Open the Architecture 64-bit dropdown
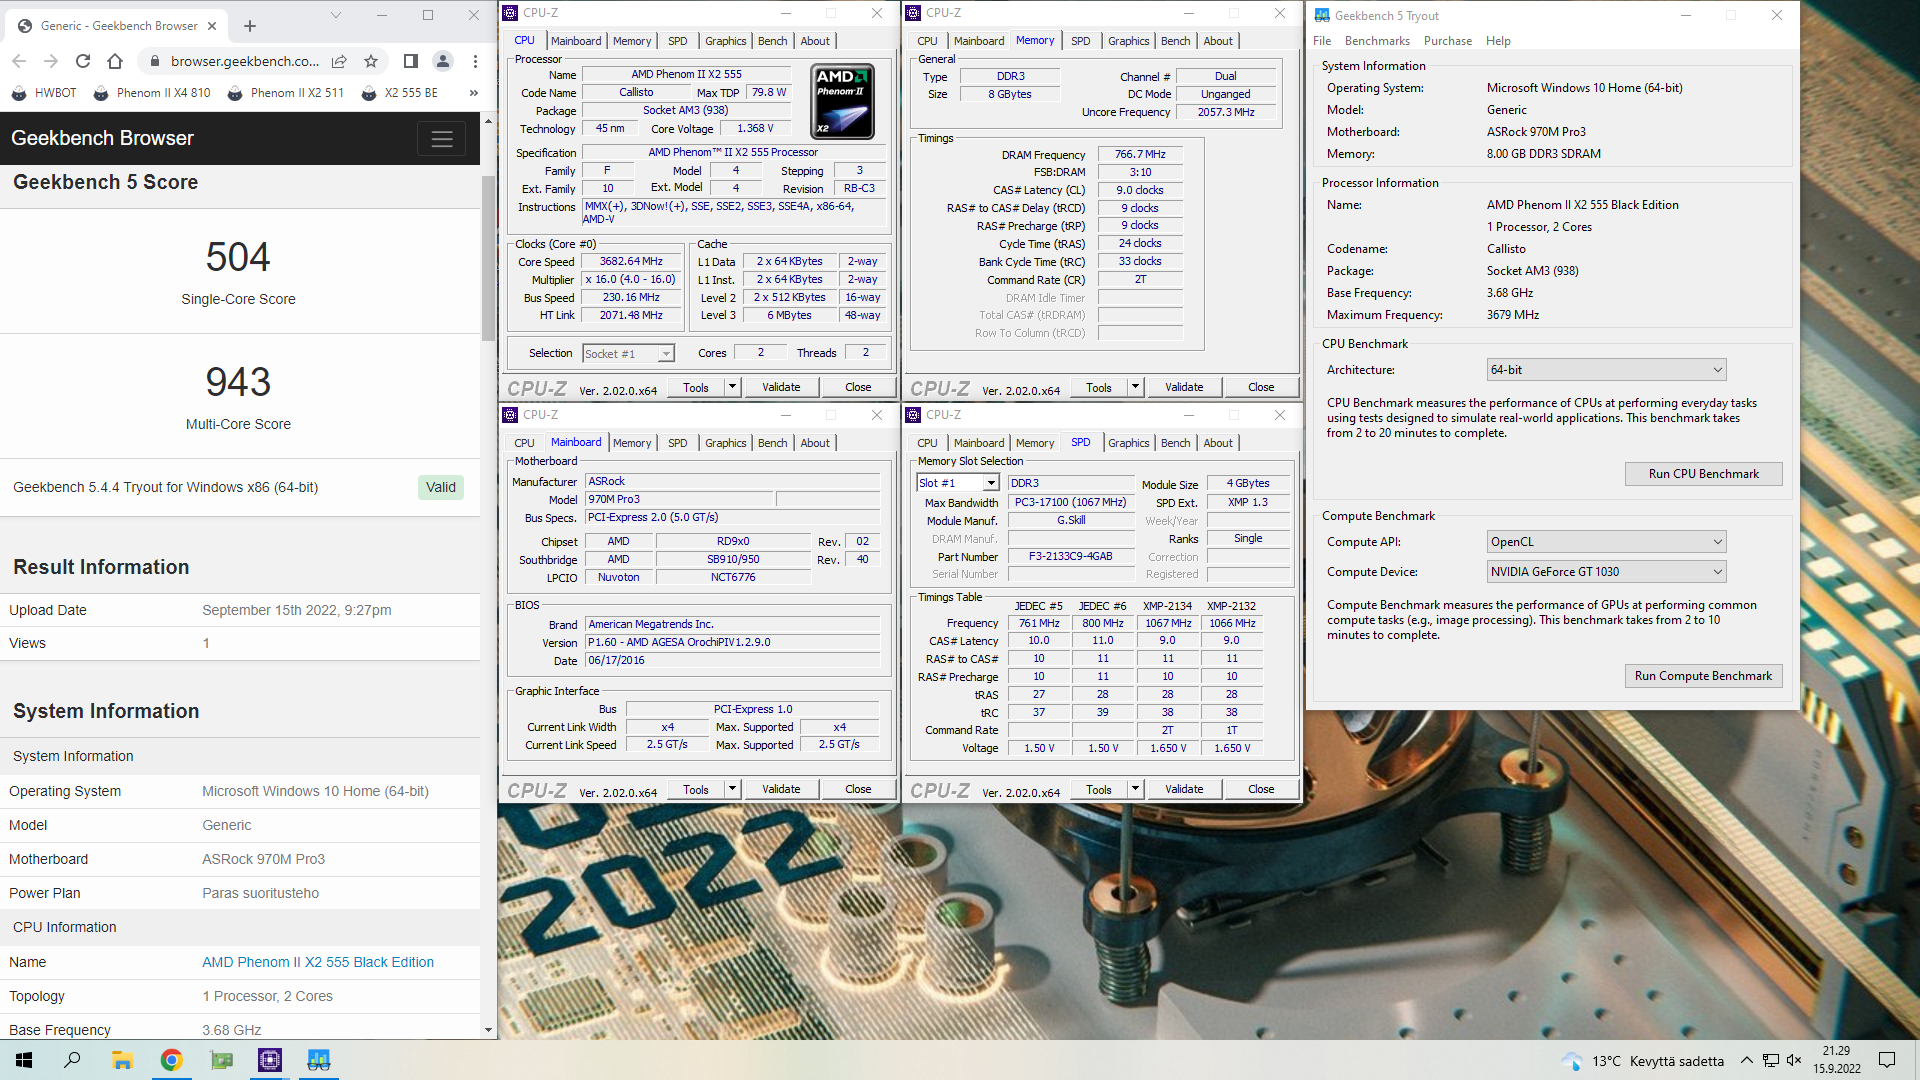This screenshot has height=1080, width=1920. [x=1606, y=370]
